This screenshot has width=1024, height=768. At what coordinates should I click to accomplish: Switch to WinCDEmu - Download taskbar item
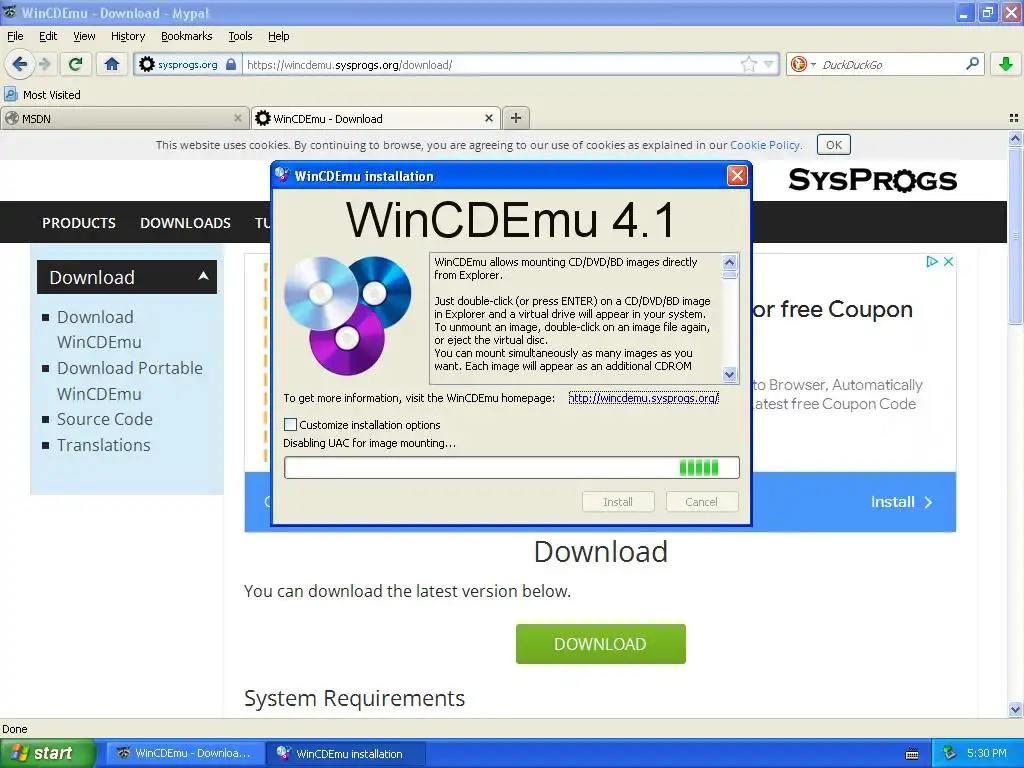pyautogui.click(x=184, y=753)
